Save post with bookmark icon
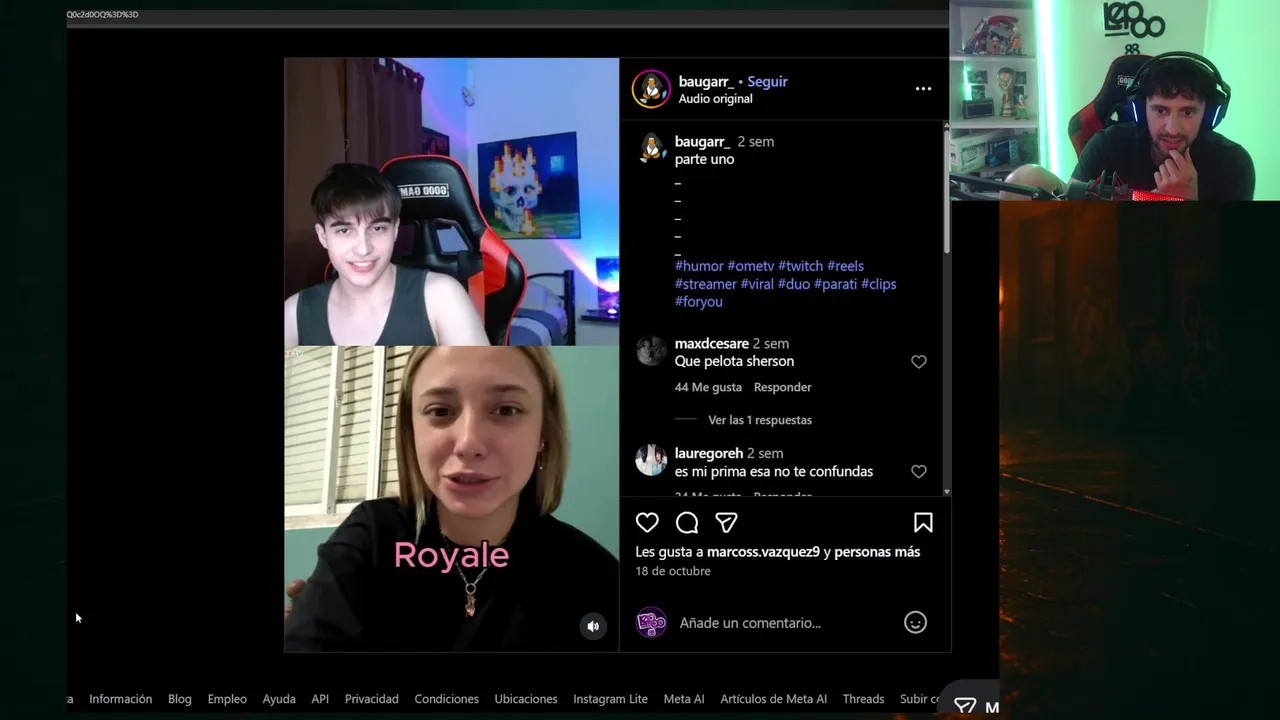 923,522
